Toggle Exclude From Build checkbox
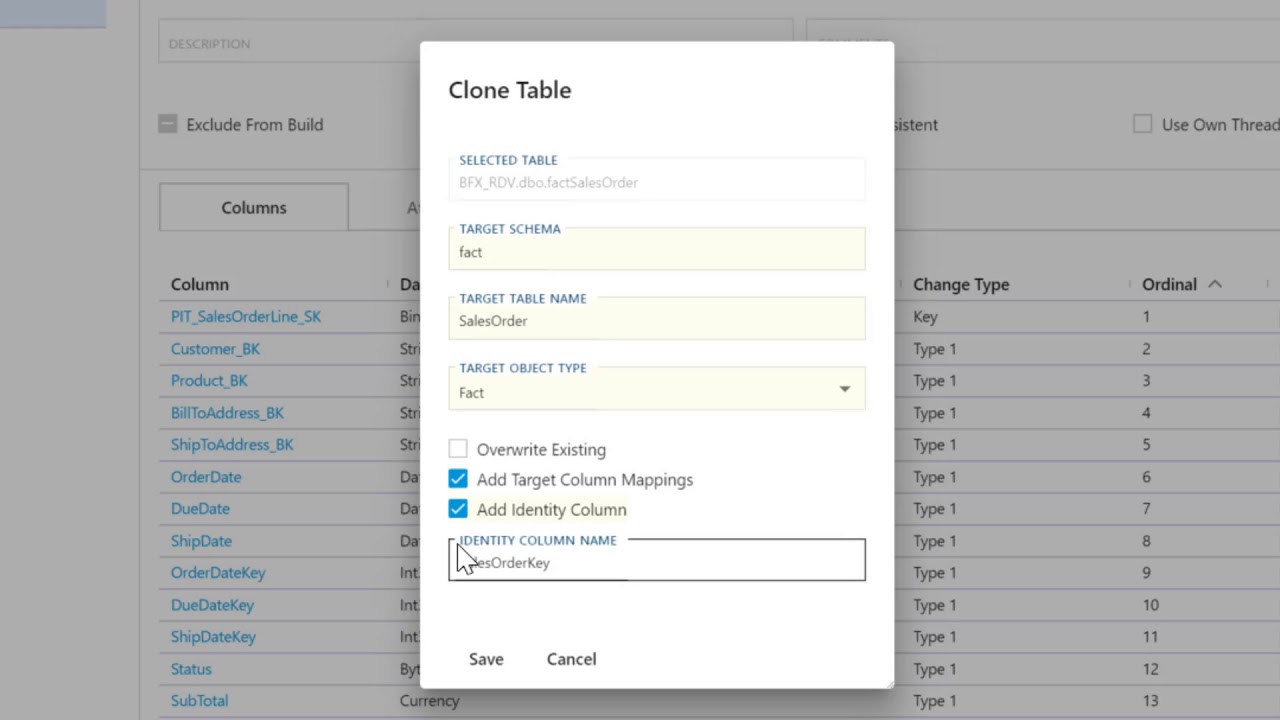 click(x=167, y=124)
